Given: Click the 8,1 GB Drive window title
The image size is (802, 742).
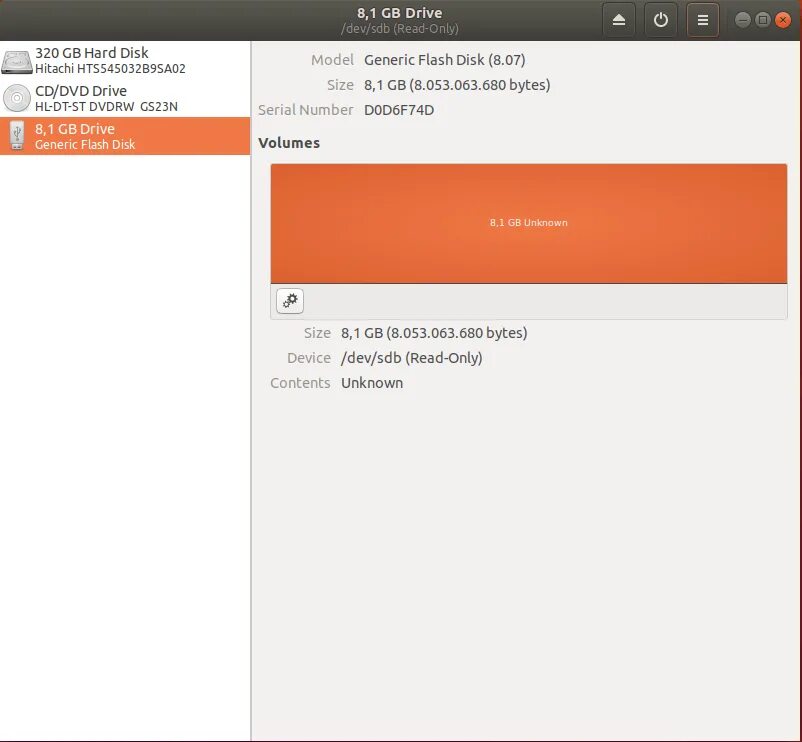Looking at the screenshot, I should pos(399,13).
